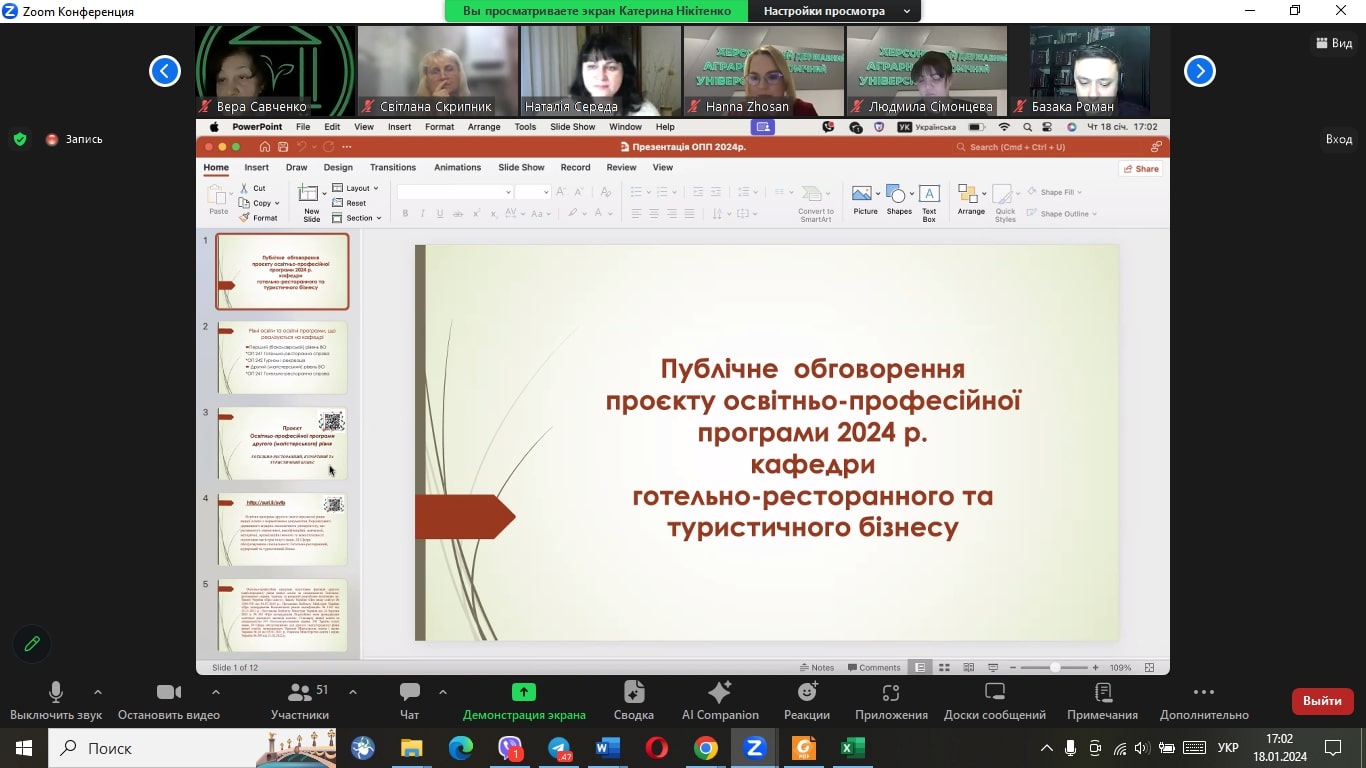1366x768 pixels.
Task: Toggle Comments pane in status bar
Action: click(873, 667)
